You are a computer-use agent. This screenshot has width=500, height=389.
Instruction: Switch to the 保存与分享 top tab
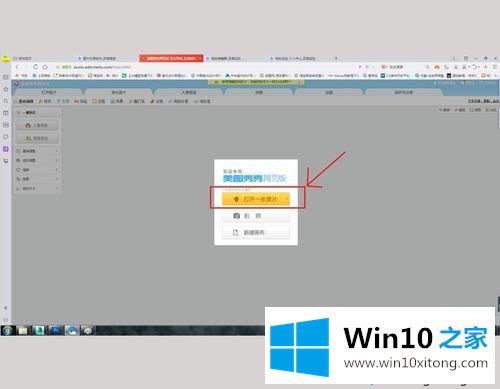pos(404,92)
